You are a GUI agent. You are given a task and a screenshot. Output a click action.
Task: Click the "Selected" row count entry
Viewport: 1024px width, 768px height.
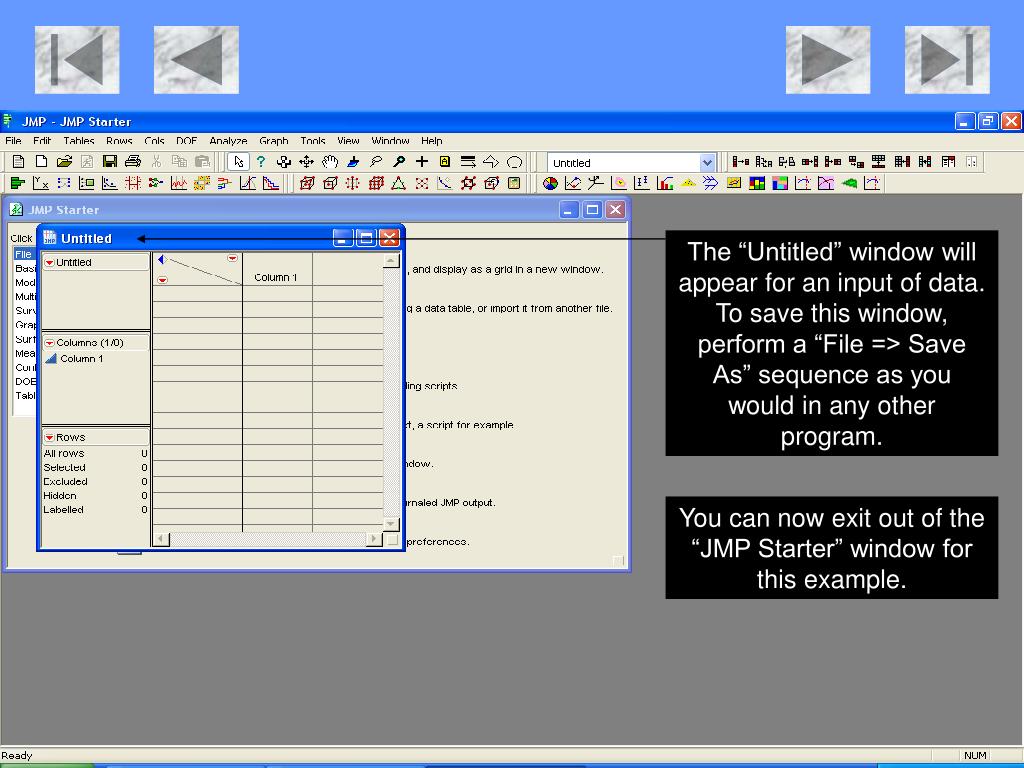pos(64,468)
